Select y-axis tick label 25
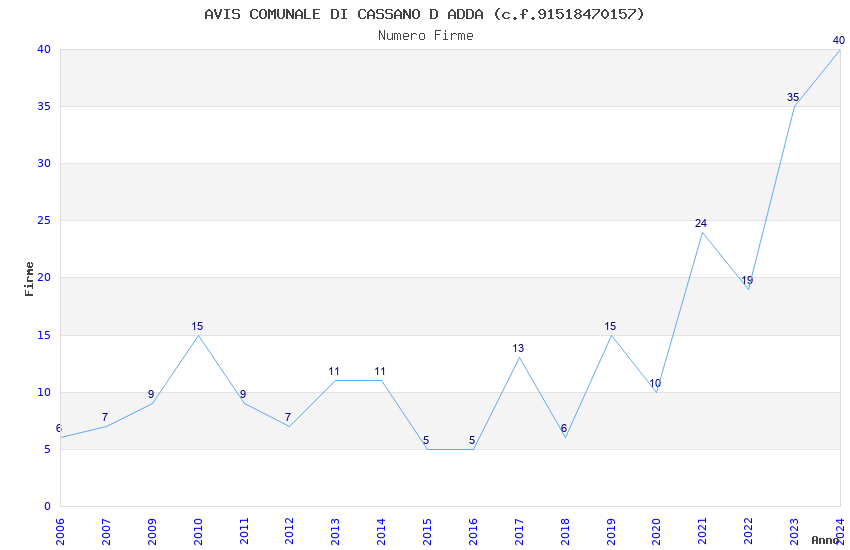Screen dimensions: 850x550 click(x=44, y=221)
